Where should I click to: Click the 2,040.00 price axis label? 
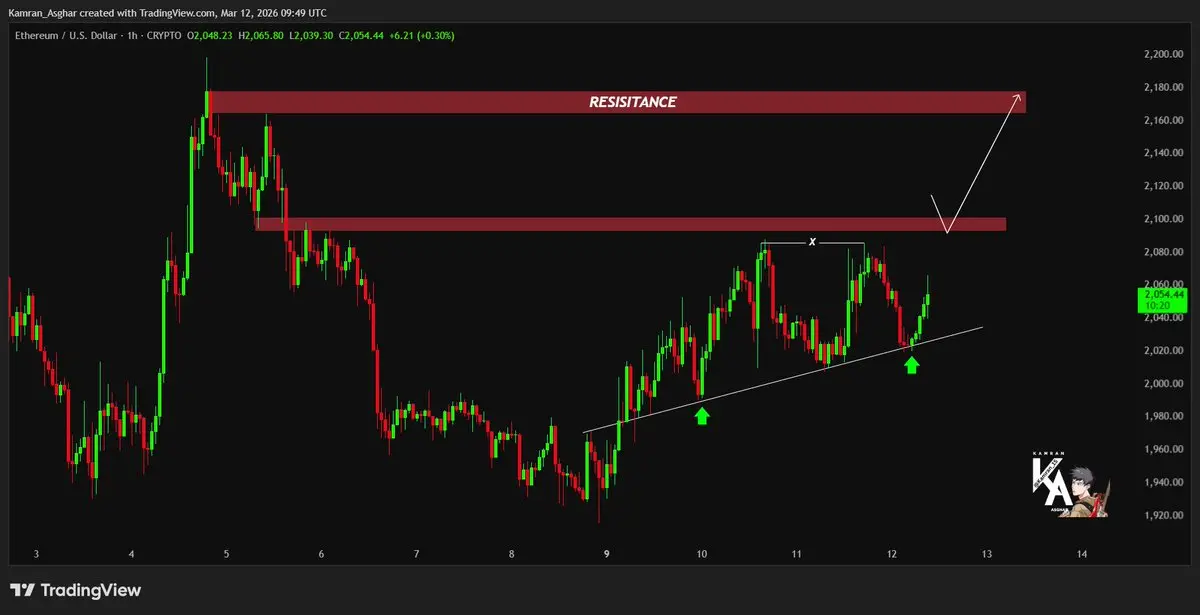pyautogui.click(x=1166, y=318)
